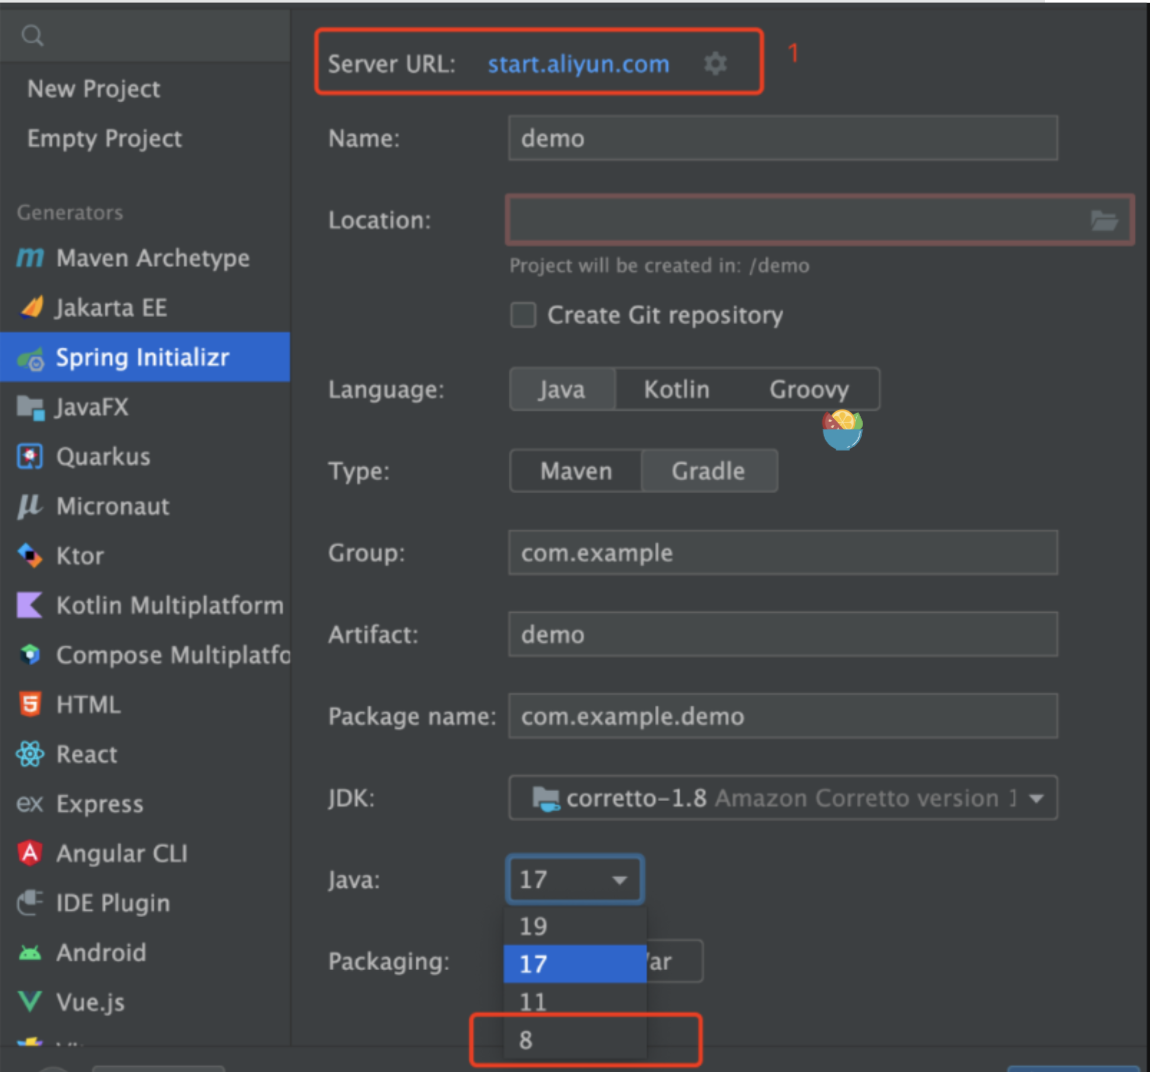The height and width of the screenshot is (1072, 1150).
Task: Click the Vue.js icon
Action: [x=29, y=1002]
